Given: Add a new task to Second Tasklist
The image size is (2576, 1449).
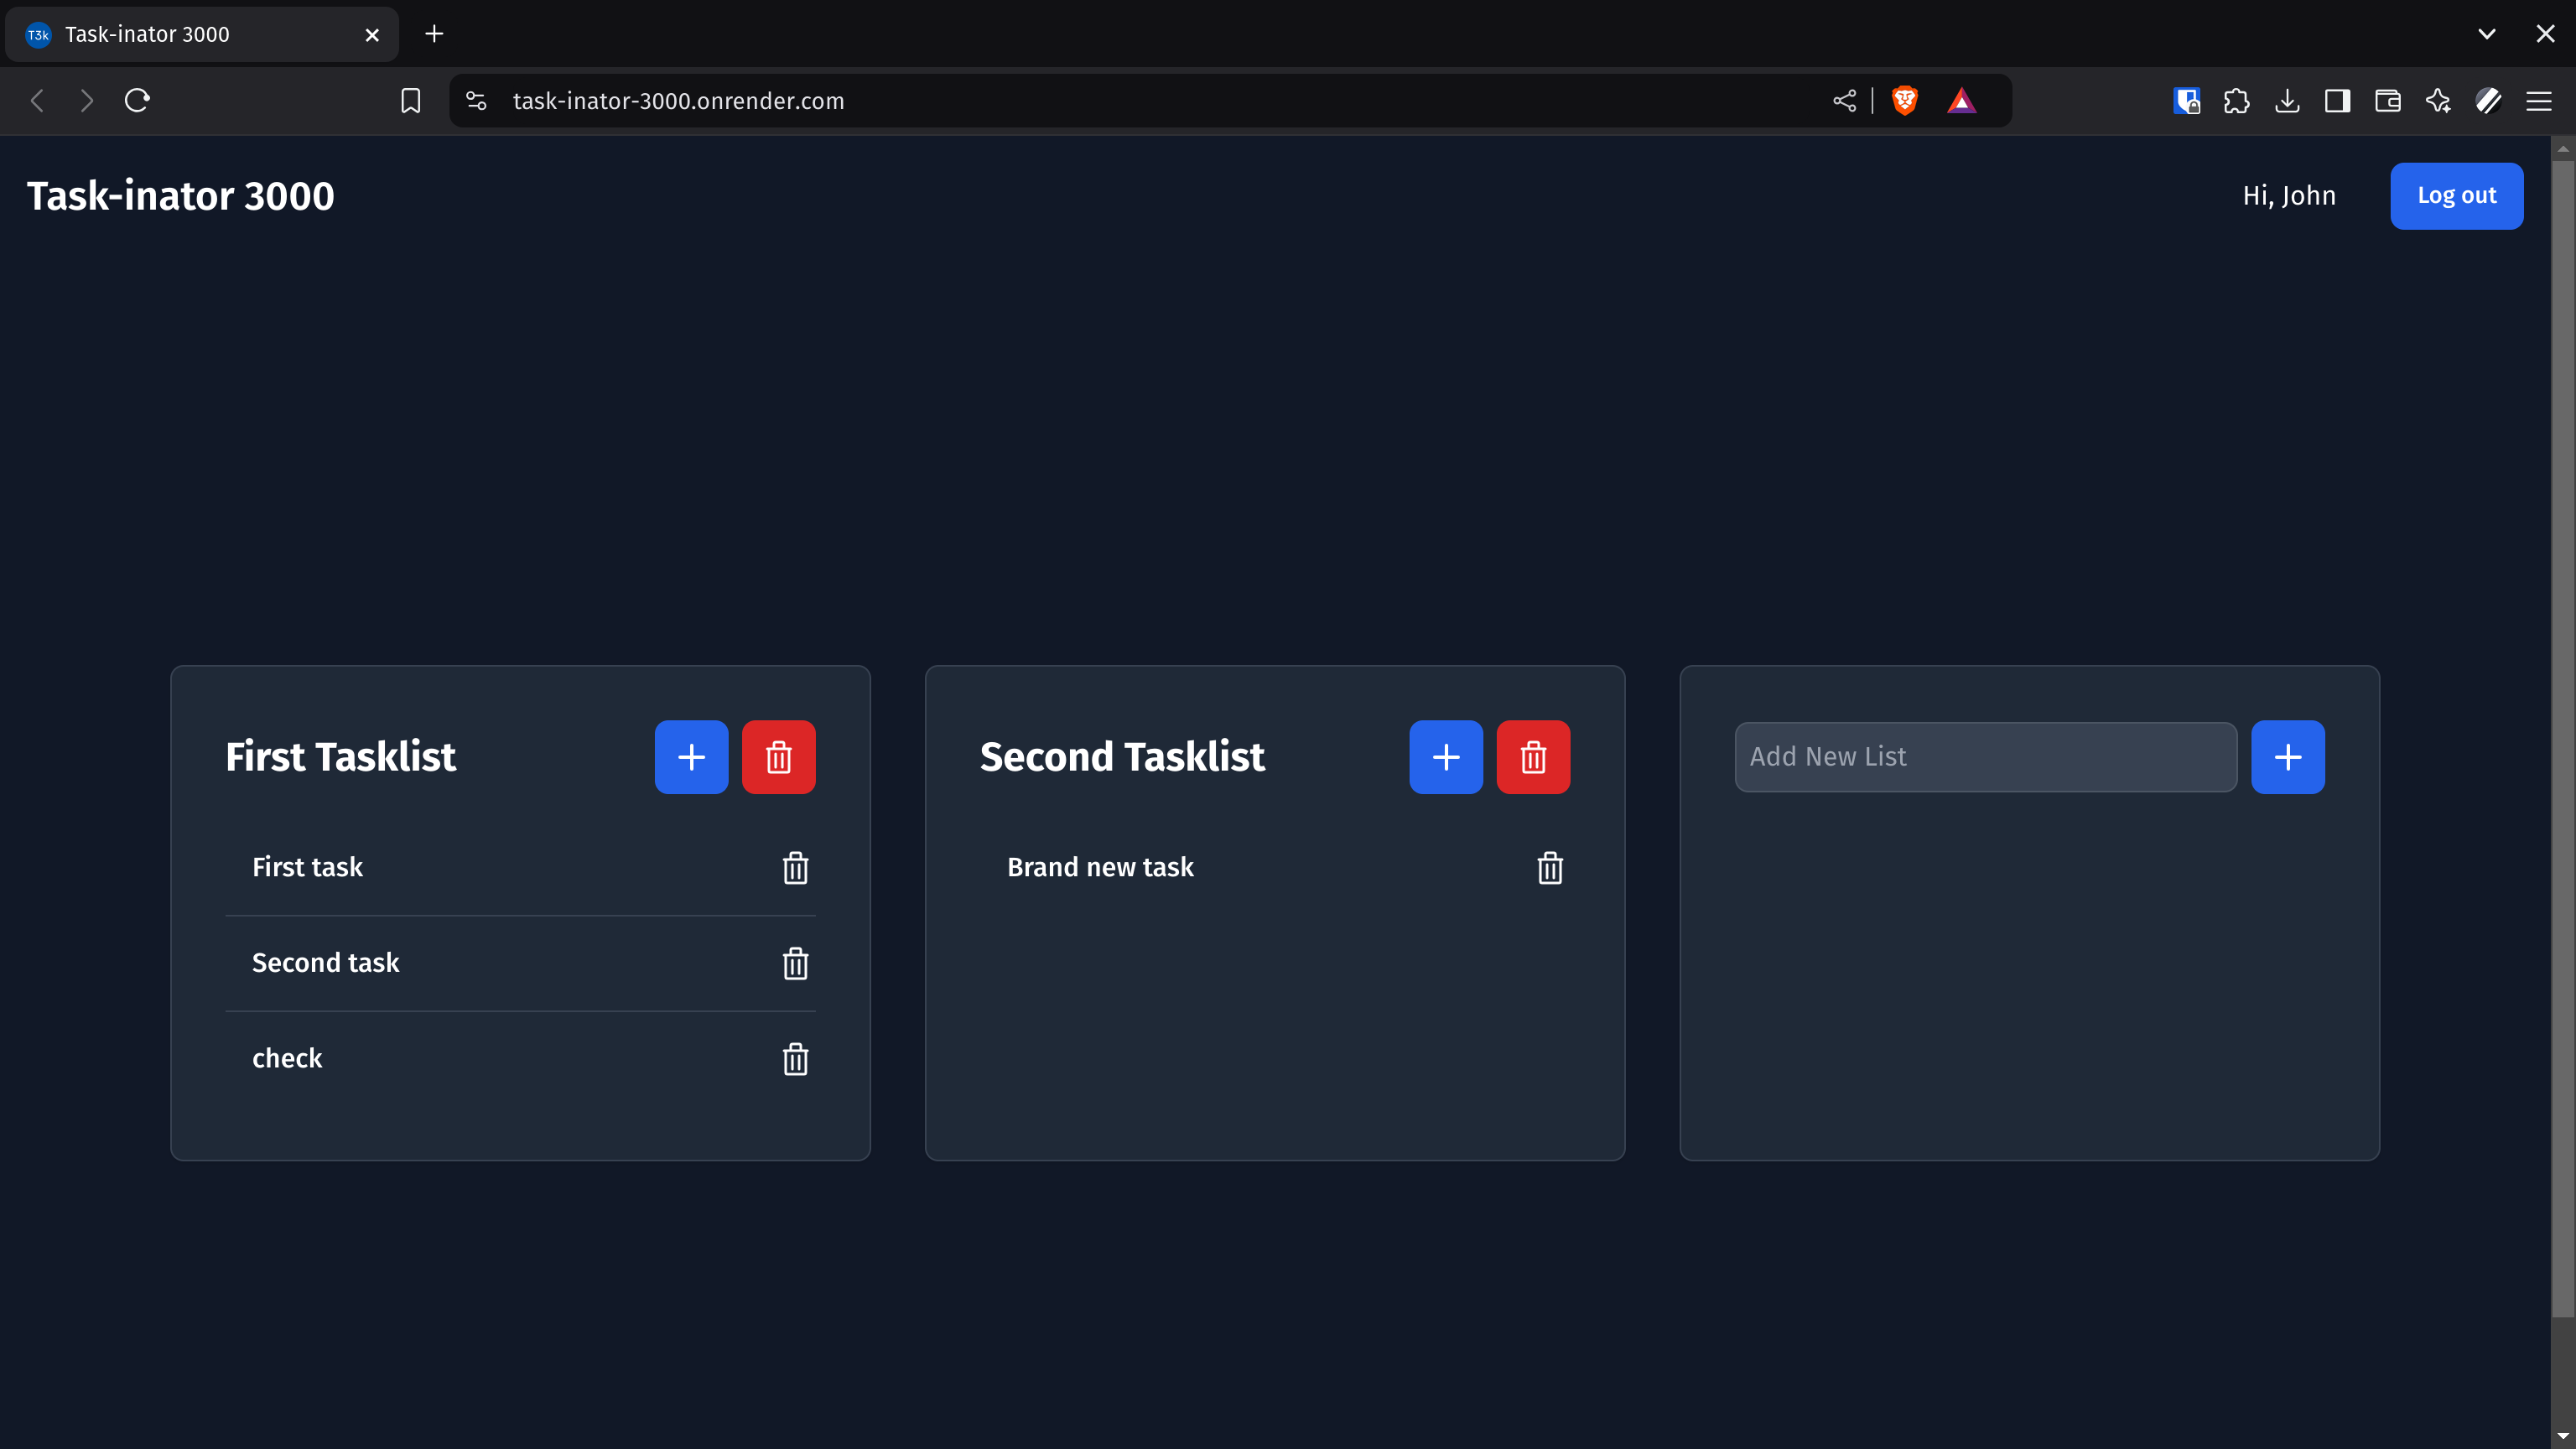Looking at the screenshot, I should click(1445, 757).
